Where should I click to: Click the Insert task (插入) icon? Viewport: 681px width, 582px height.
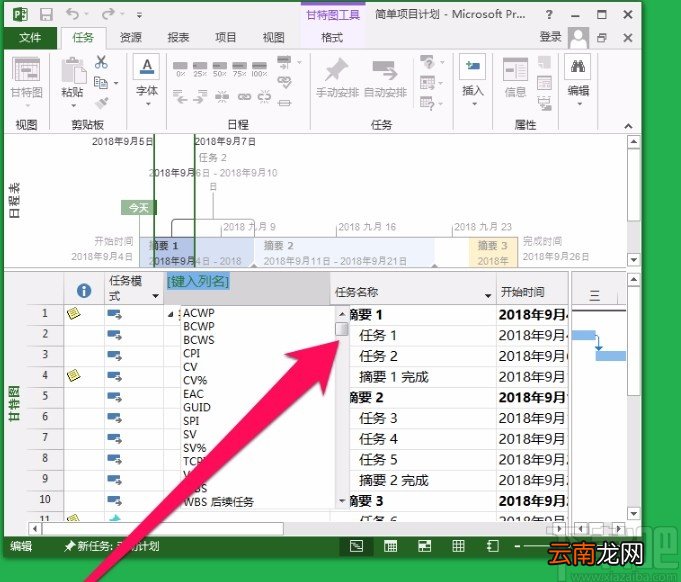[x=473, y=66]
